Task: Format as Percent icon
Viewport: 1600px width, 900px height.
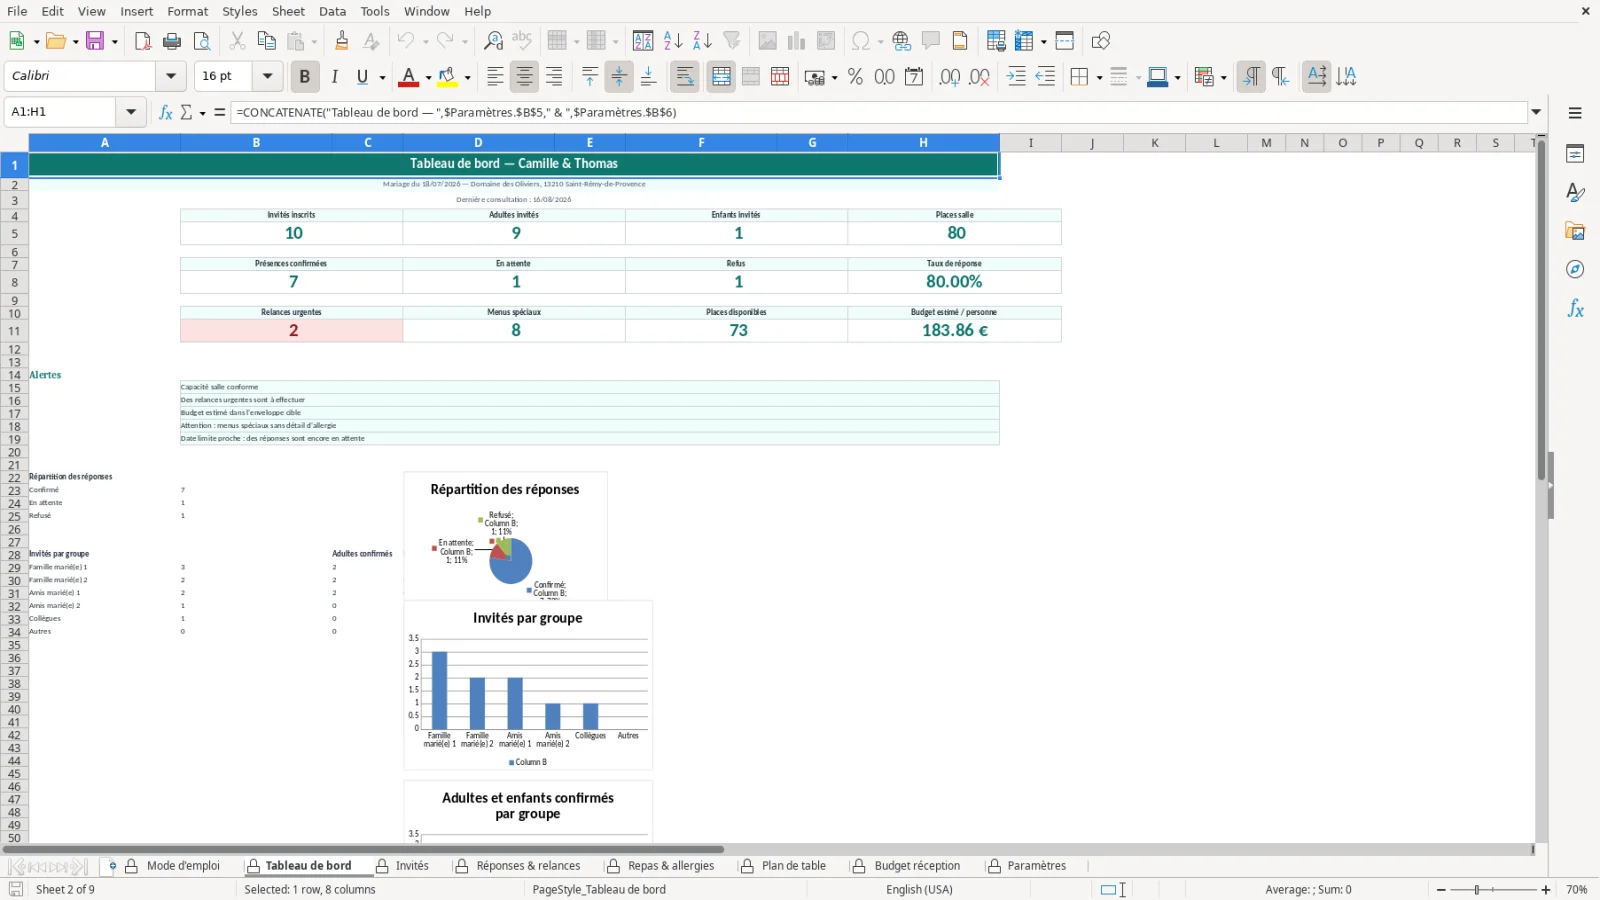Action: [x=855, y=77]
